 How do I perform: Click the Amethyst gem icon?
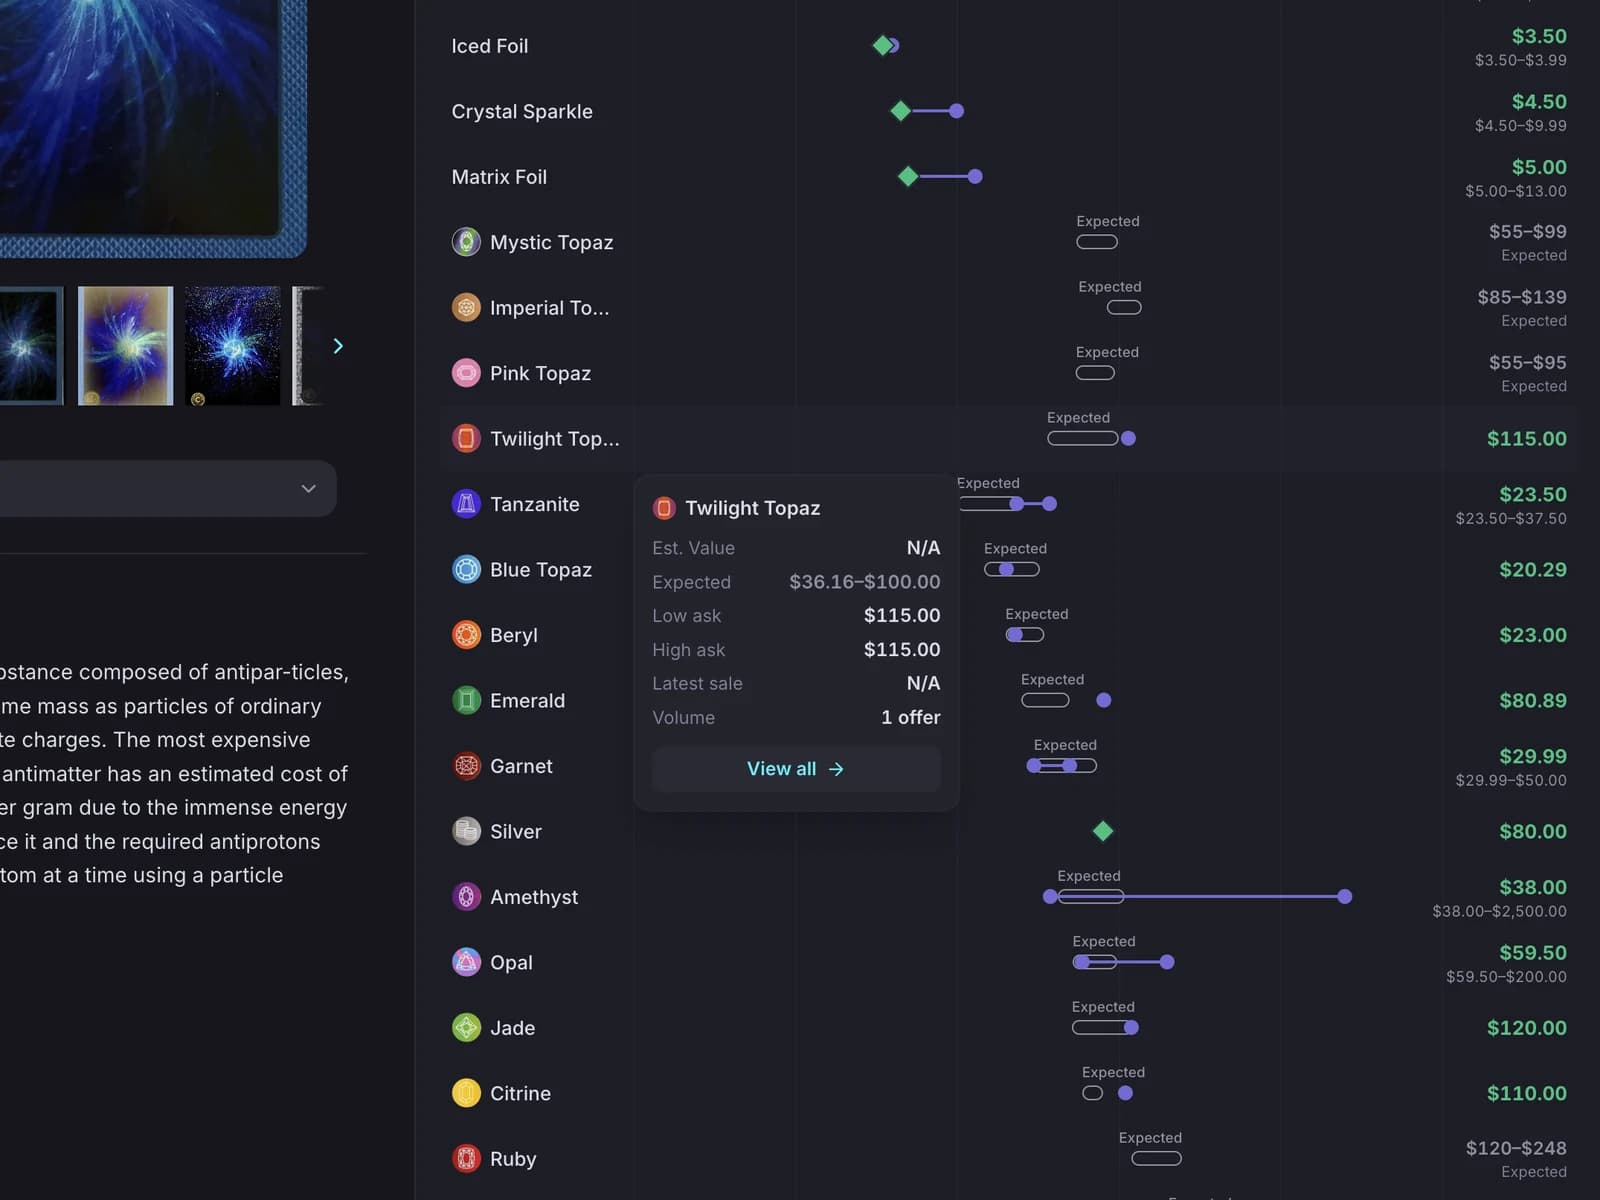[x=466, y=897]
